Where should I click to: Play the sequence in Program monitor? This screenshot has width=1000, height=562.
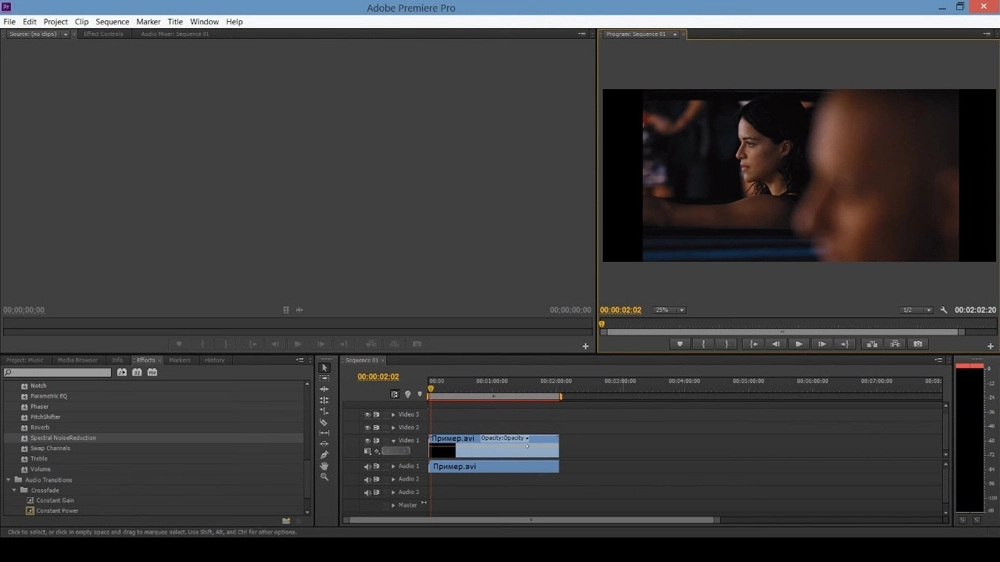point(798,344)
